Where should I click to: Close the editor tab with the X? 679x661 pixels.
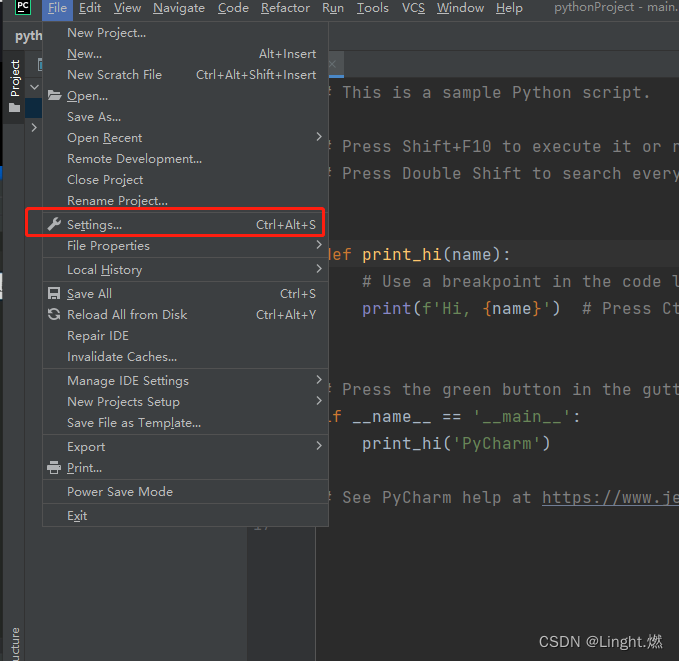(333, 64)
